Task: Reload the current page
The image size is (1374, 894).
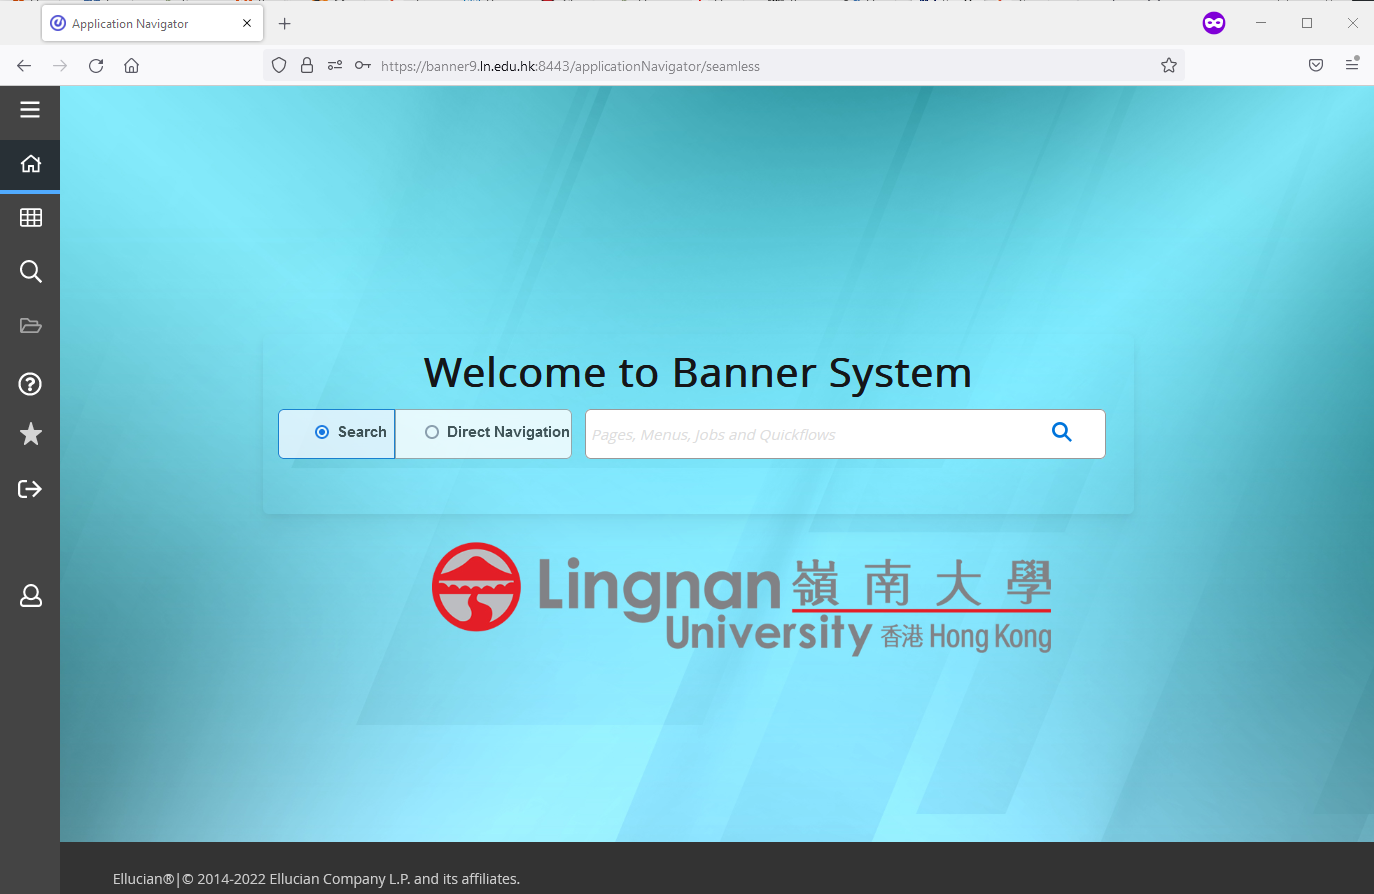Action: click(x=96, y=66)
